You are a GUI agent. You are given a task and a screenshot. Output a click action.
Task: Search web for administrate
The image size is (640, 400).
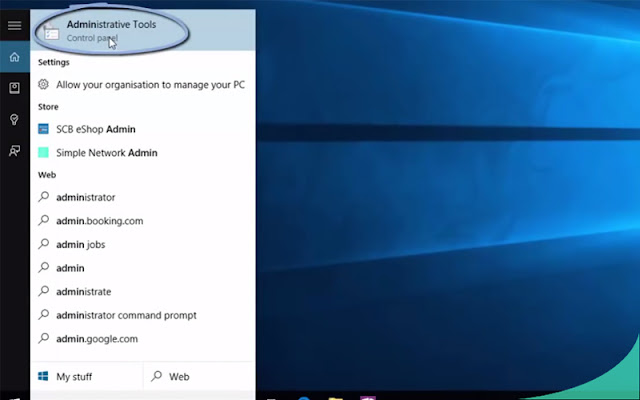tap(143, 292)
